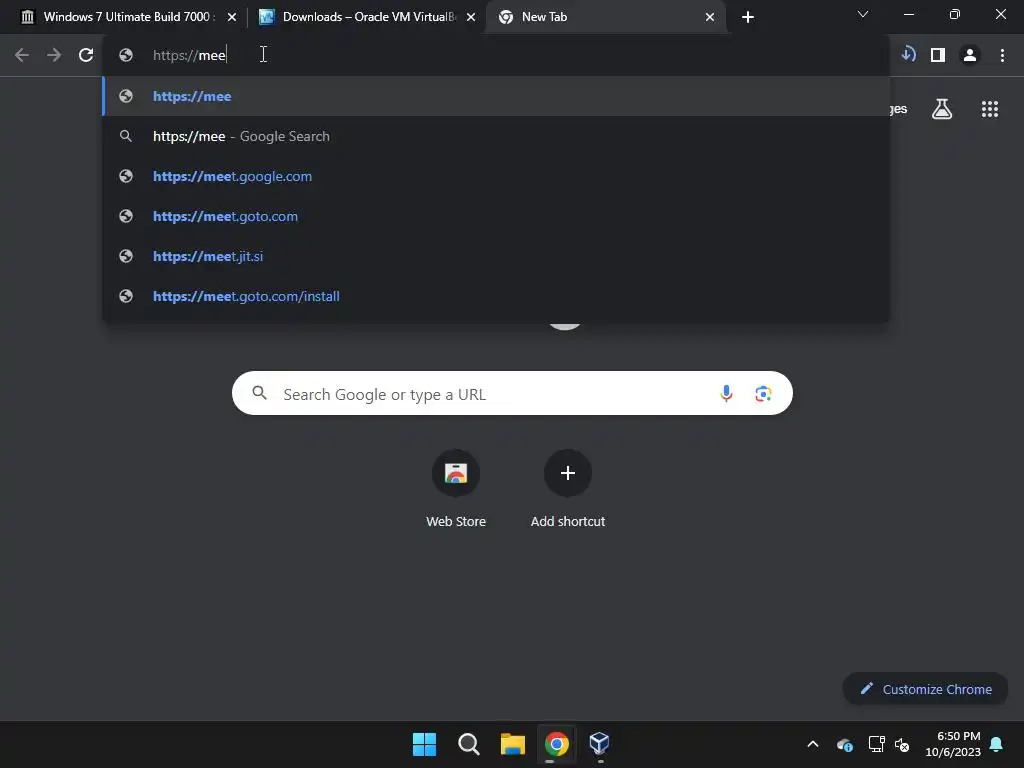
Task: Open Customize Chrome button
Action: [925, 689]
